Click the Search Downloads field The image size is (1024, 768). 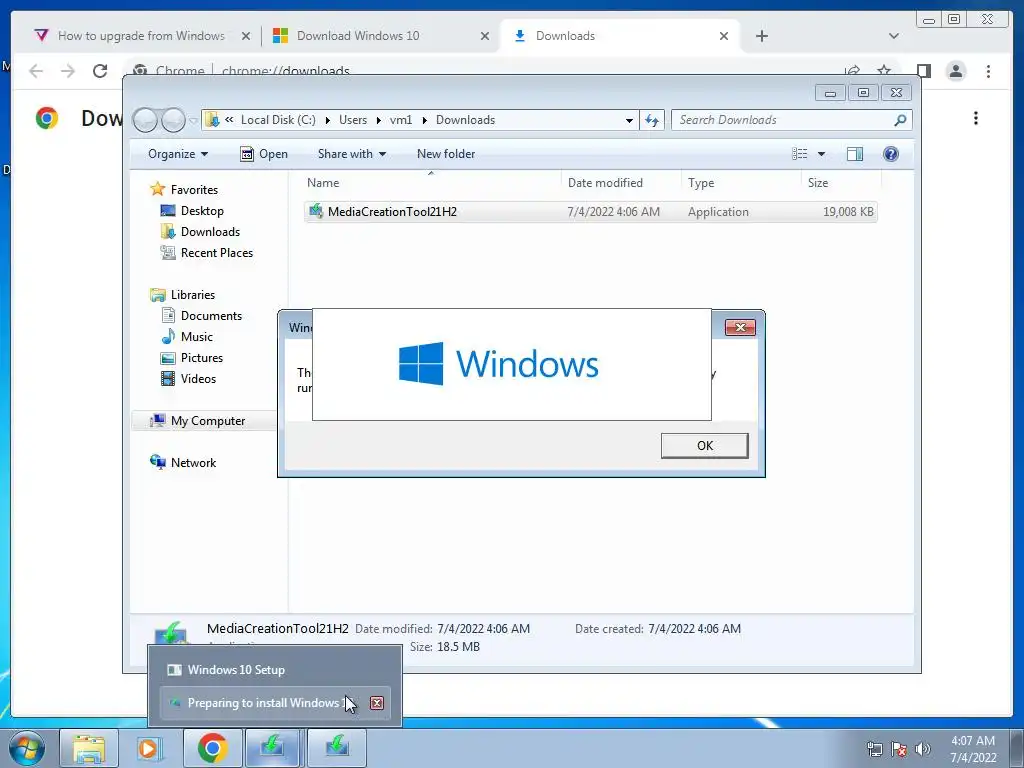click(x=784, y=120)
